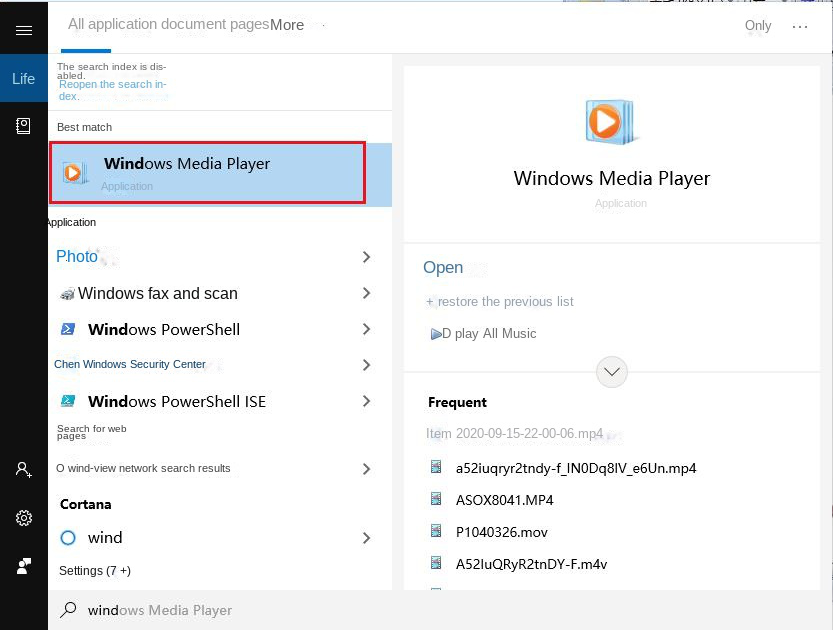Expand Windows fax and scan arrow

[x=366, y=293]
